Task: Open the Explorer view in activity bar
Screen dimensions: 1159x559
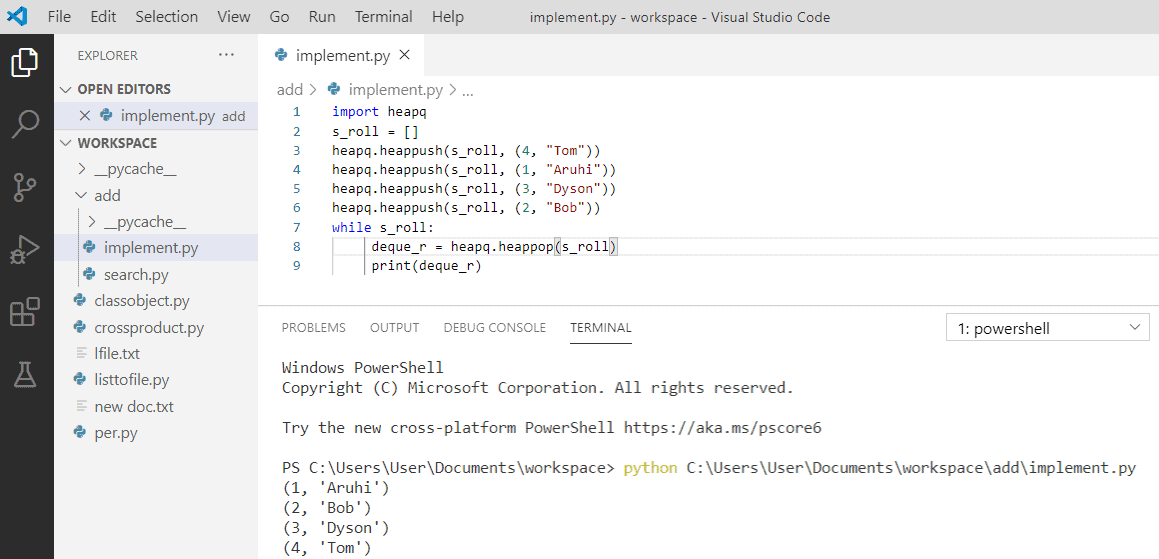Action: (x=26, y=62)
